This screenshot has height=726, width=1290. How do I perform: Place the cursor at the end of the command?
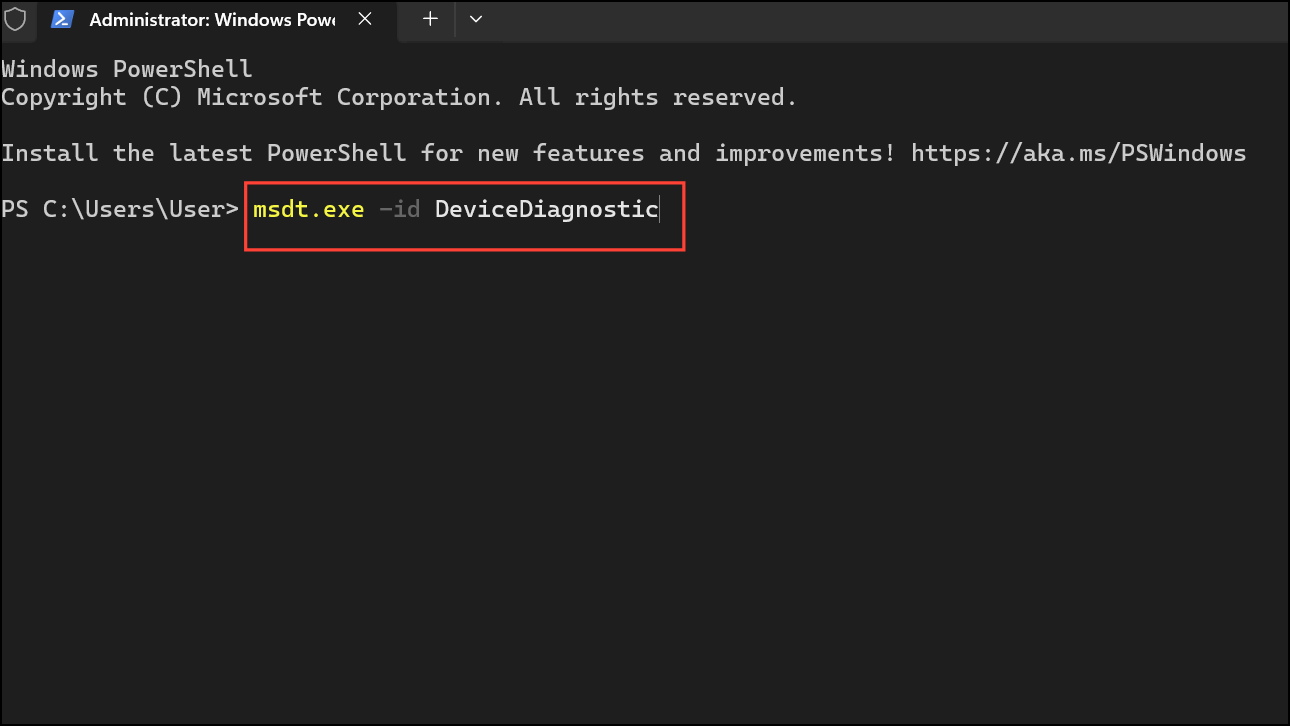(660, 209)
